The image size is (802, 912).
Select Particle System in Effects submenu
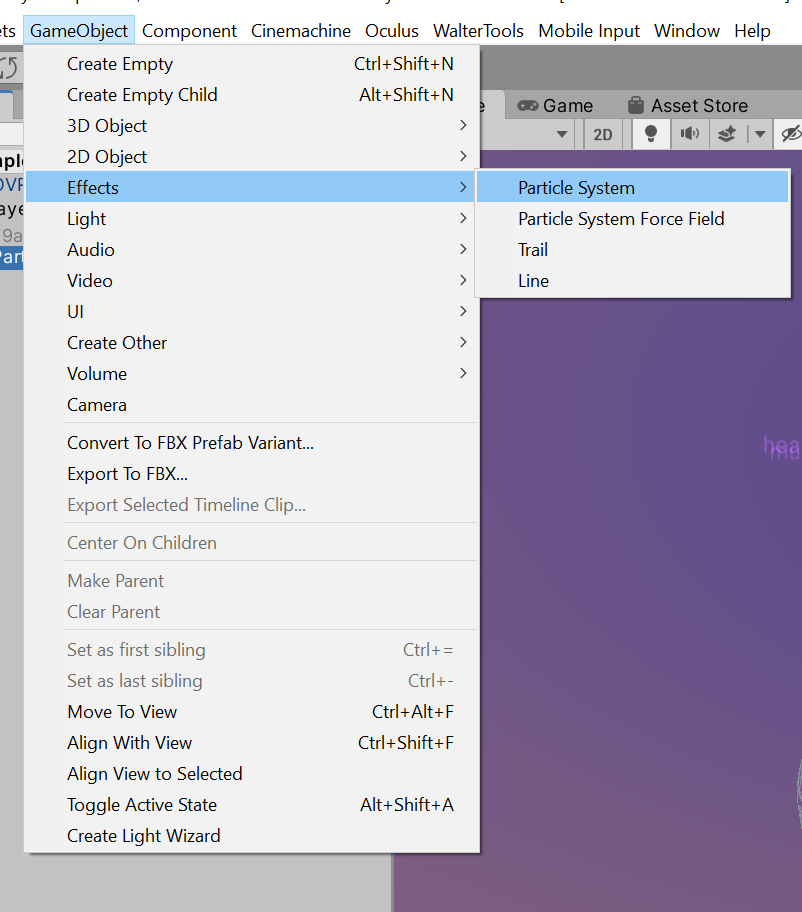point(632,187)
